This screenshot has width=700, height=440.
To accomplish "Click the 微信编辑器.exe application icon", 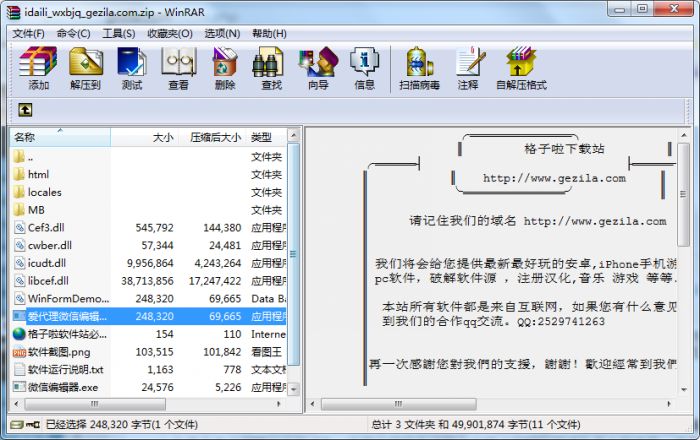I will pyautogui.click(x=19, y=387).
